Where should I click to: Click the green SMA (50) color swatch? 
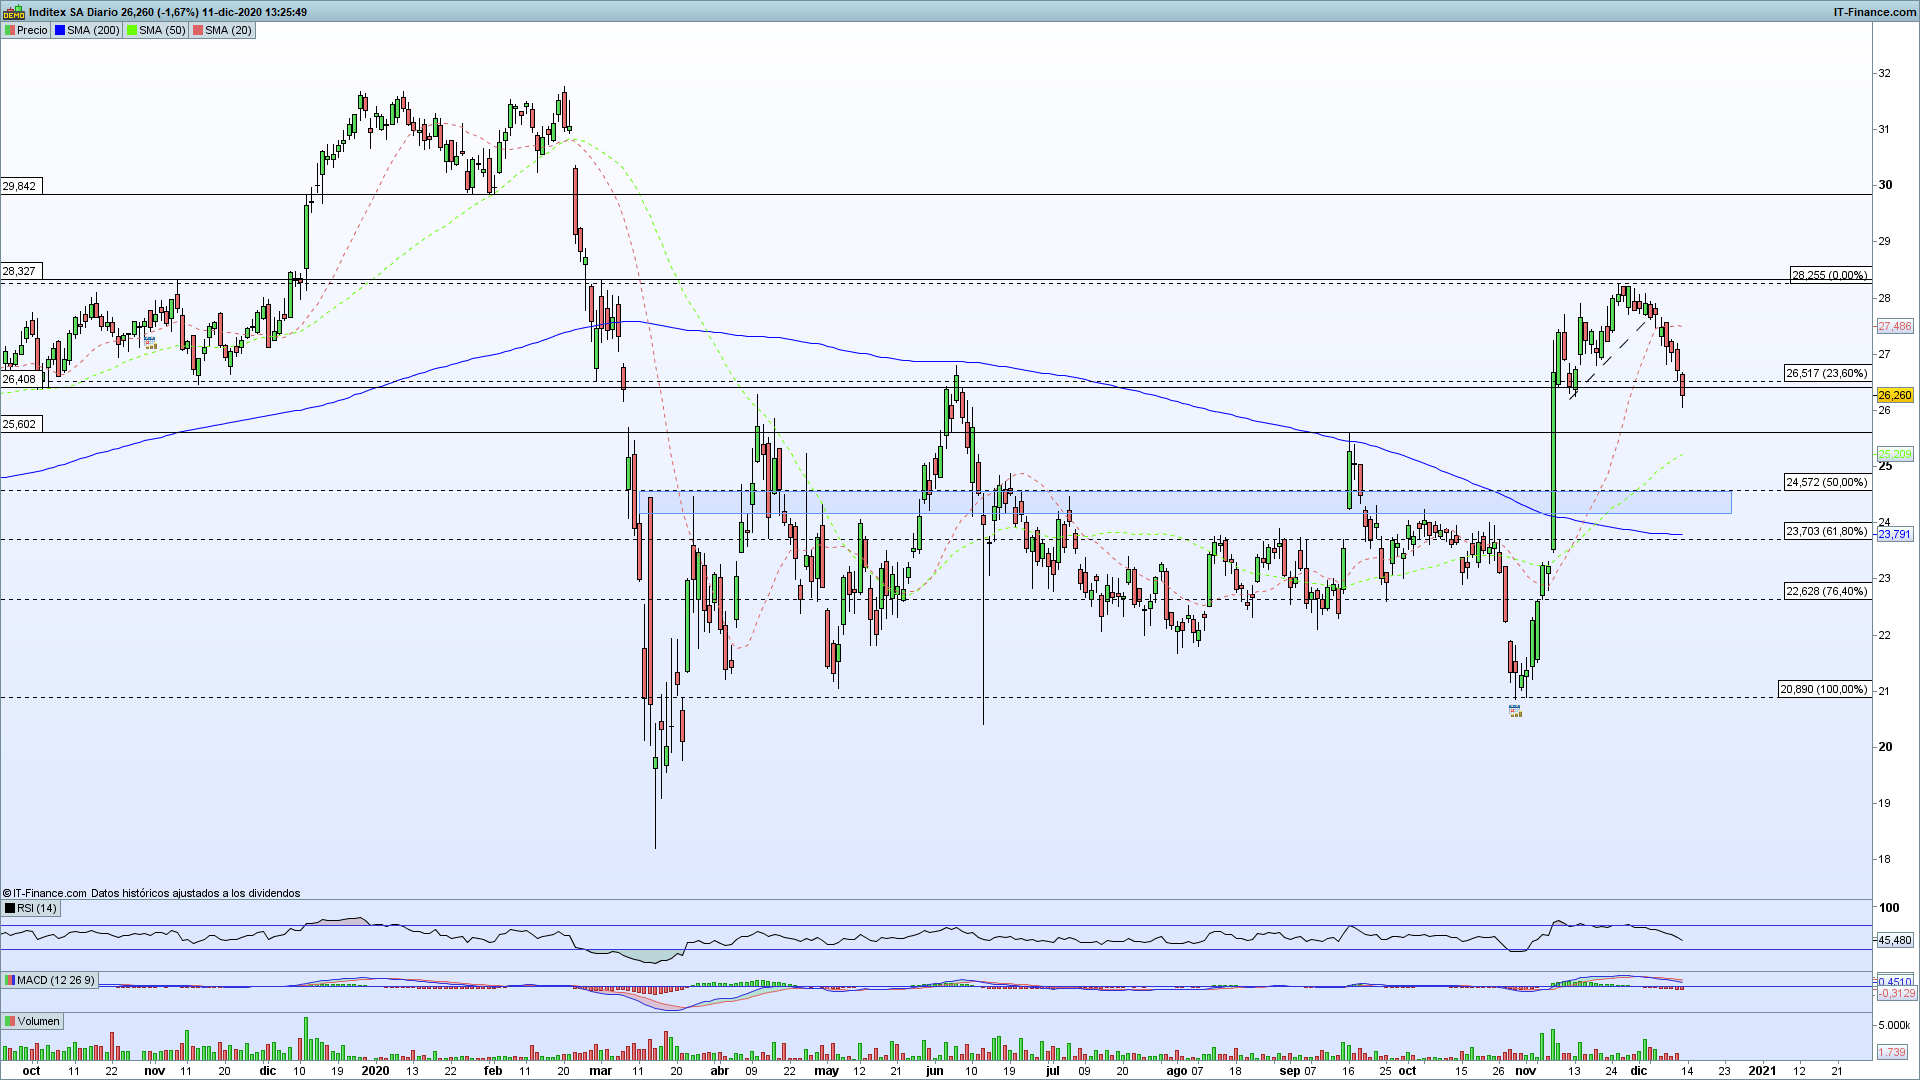pyautogui.click(x=132, y=30)
